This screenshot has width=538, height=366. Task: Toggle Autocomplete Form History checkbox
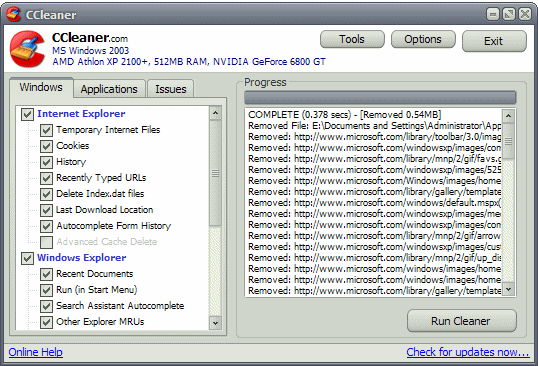click(46, 226)
